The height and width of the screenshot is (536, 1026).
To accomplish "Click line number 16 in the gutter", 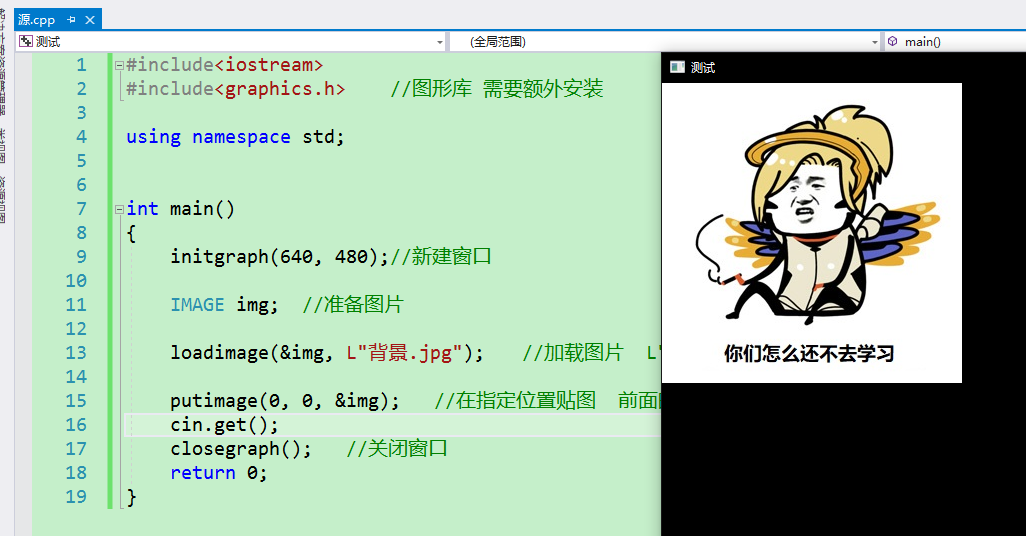I will (x=76, y=425).
